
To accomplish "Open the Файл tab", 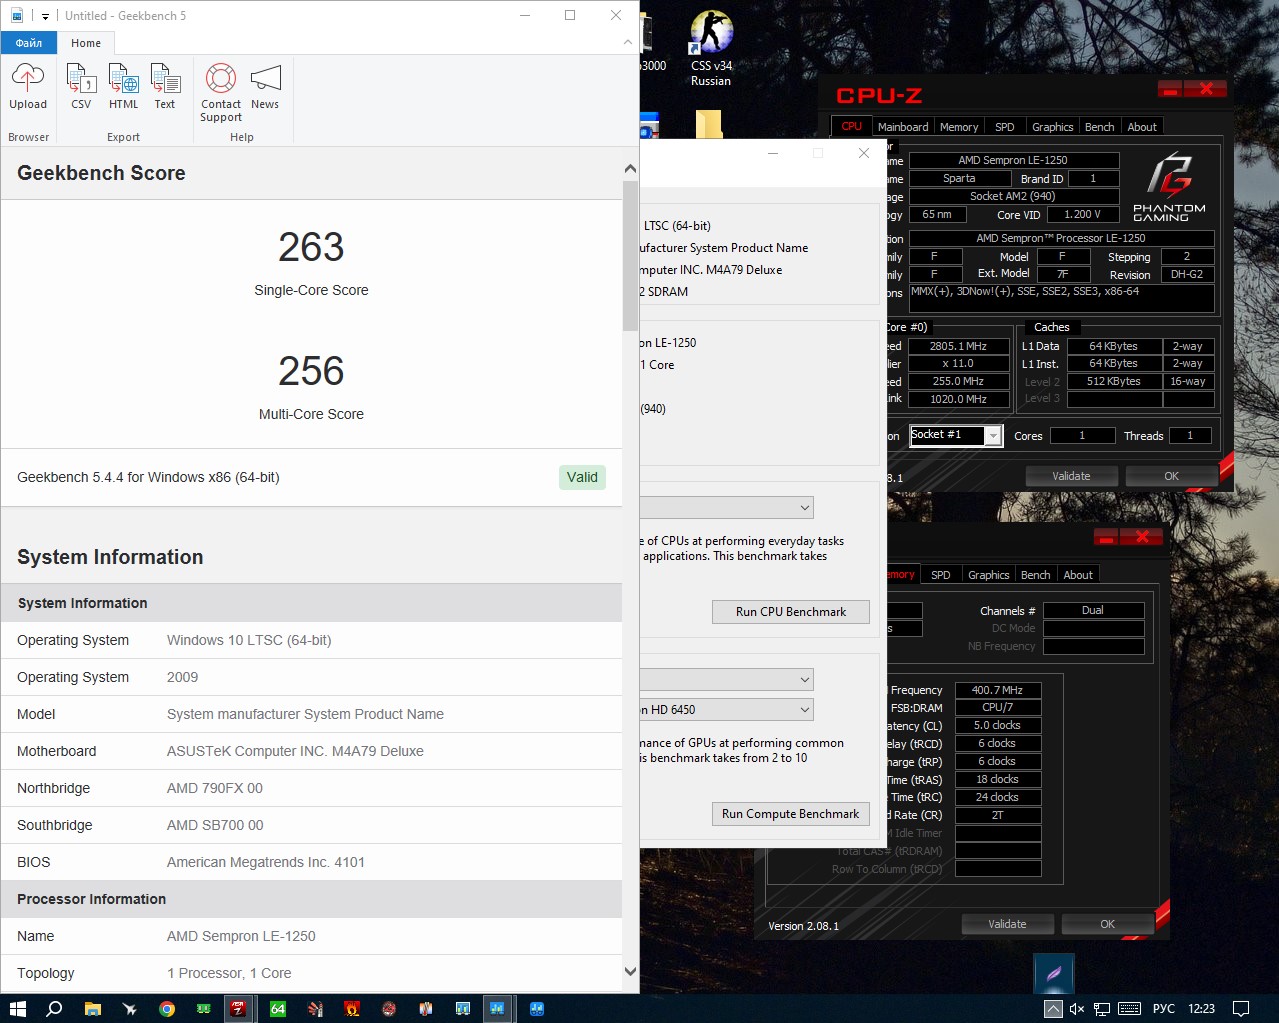I will pyautogui.click(x=28, y=43).
